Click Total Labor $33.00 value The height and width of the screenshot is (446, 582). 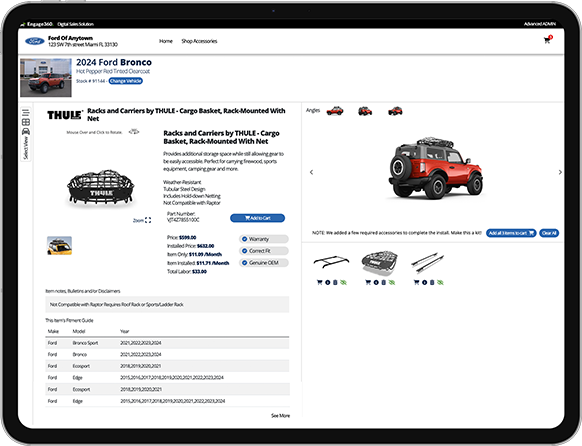click(x=199, y=271)
